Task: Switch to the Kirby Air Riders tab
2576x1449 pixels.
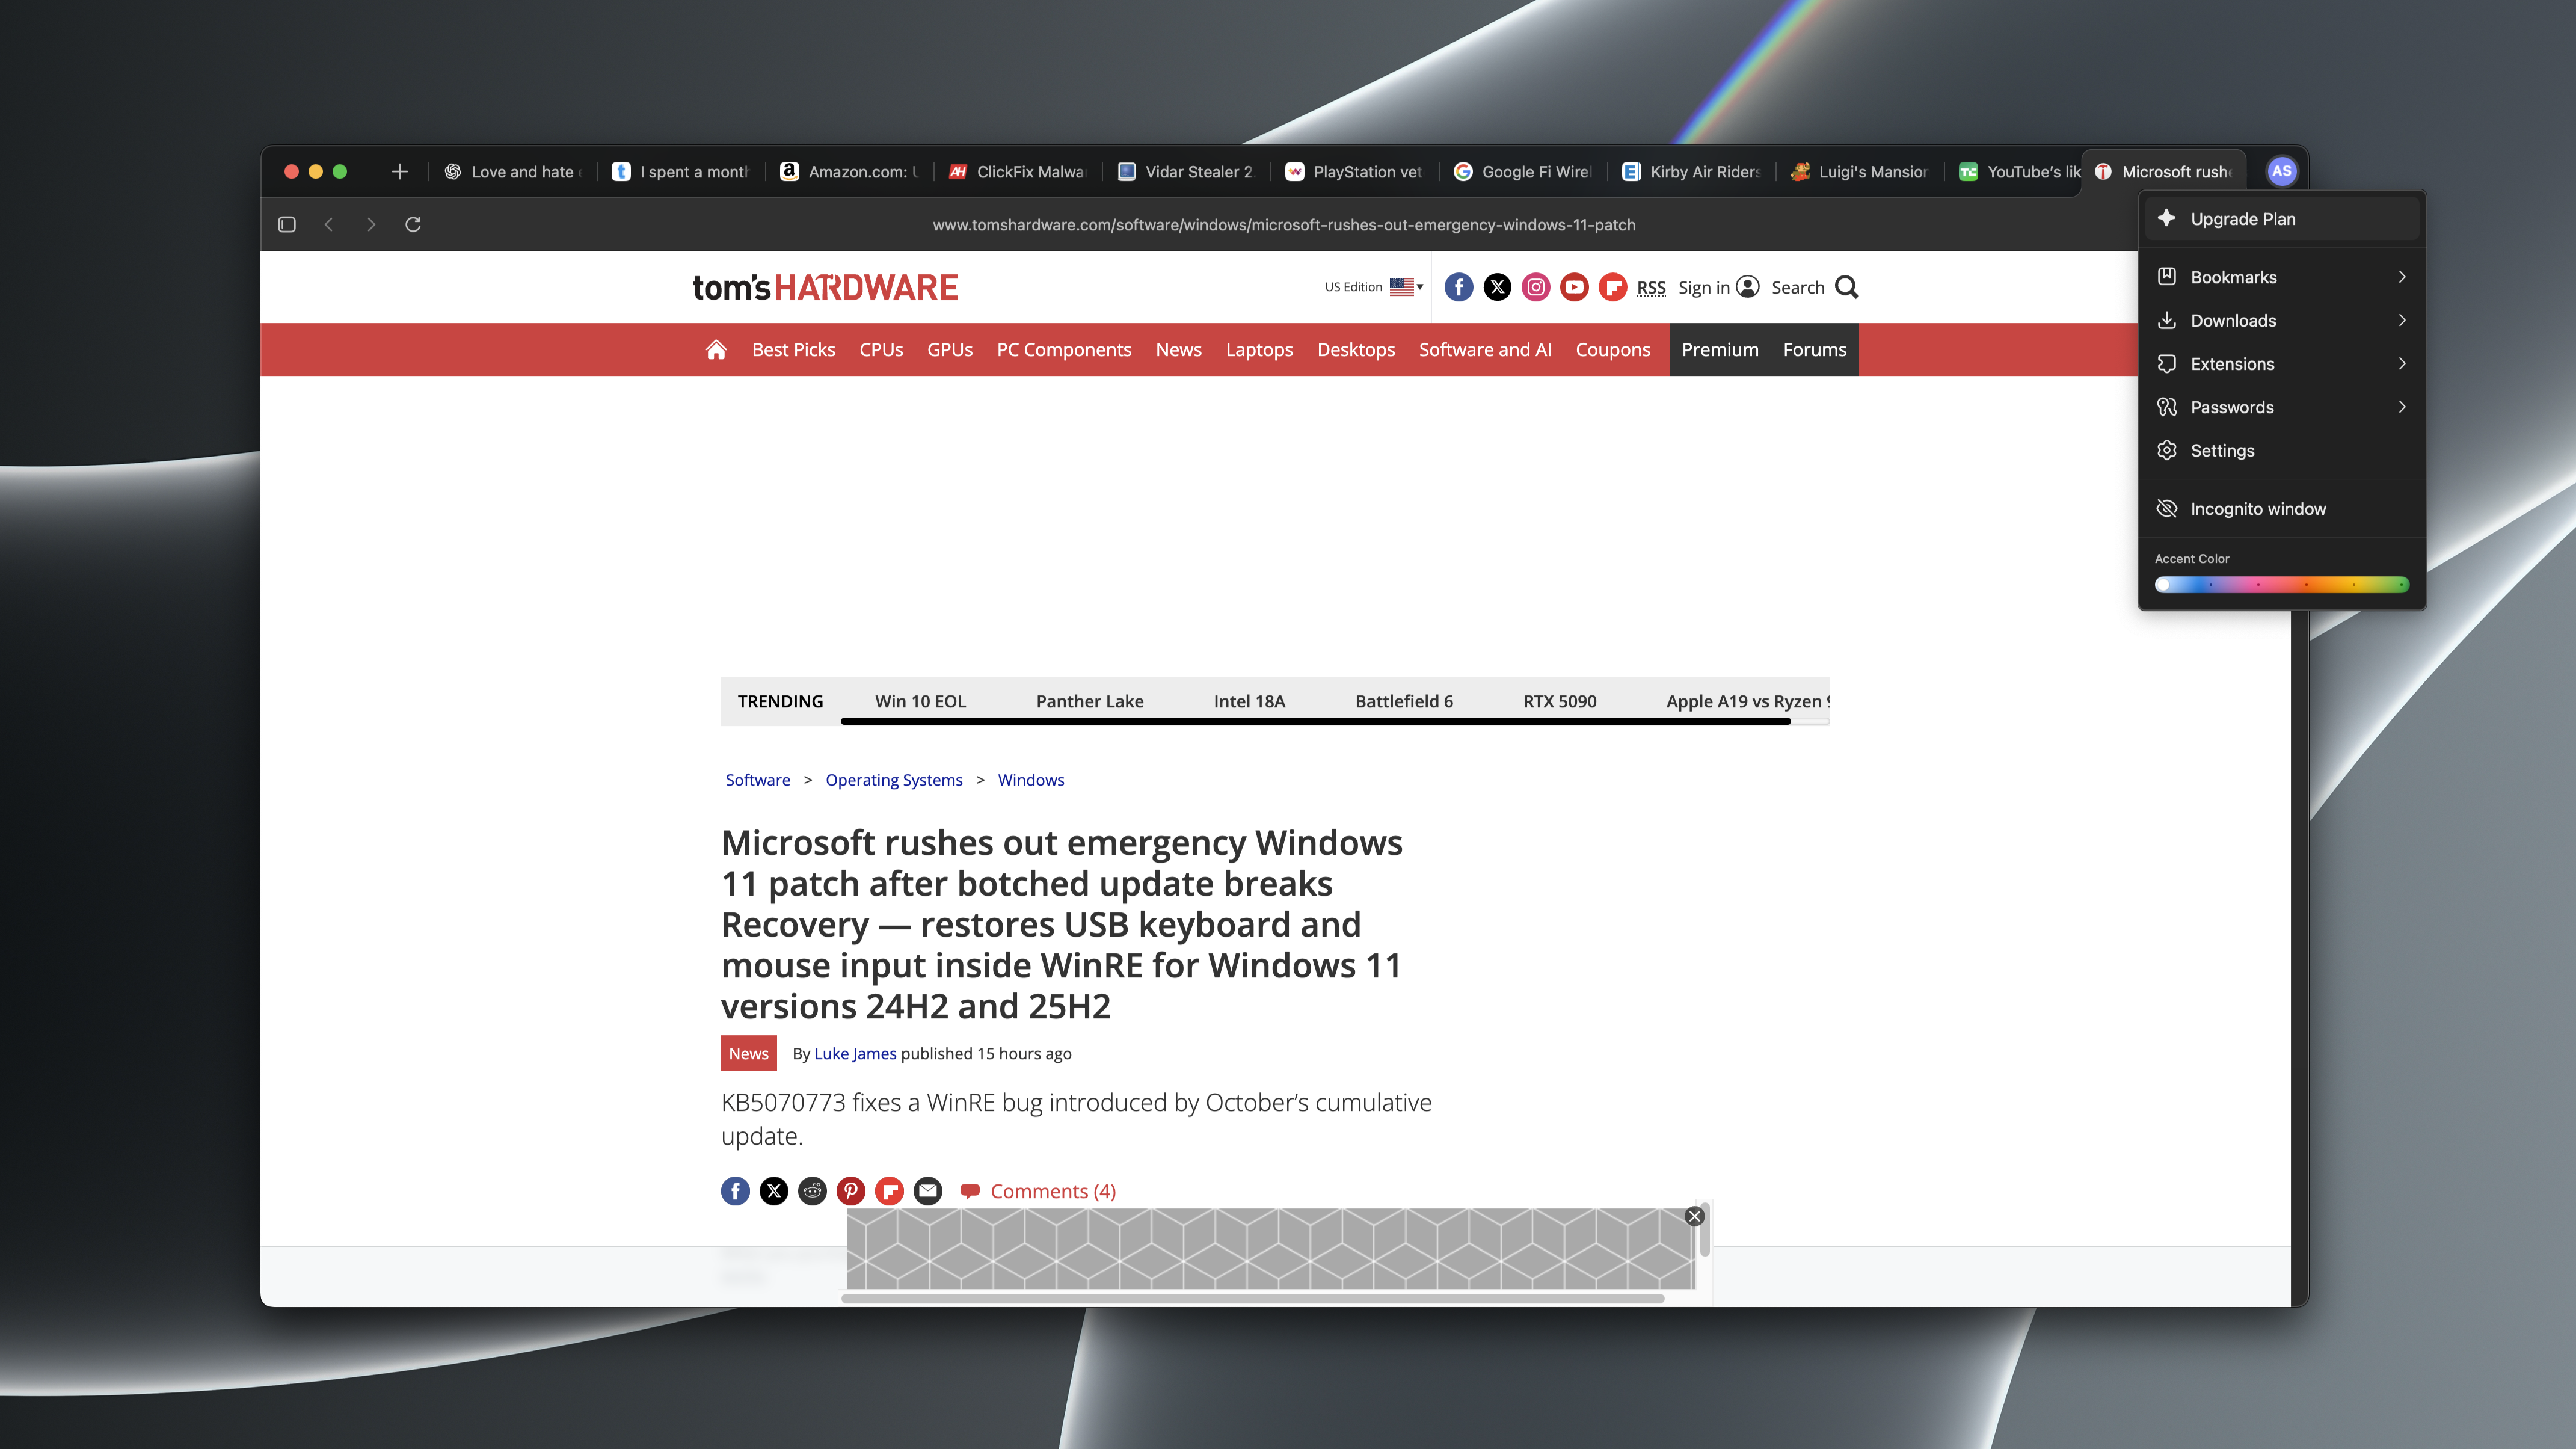Action: point(1692,172)
